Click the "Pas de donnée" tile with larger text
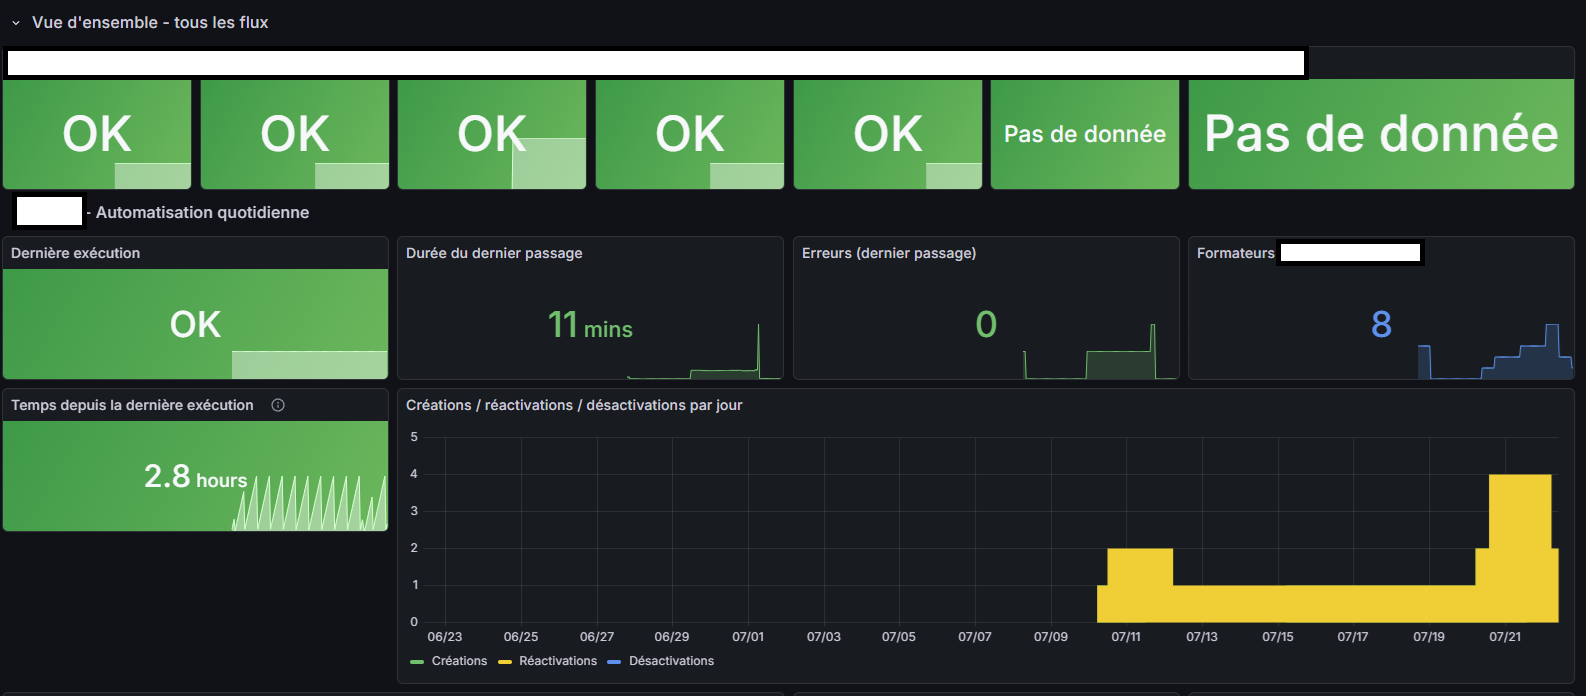 click(1381, 134)
